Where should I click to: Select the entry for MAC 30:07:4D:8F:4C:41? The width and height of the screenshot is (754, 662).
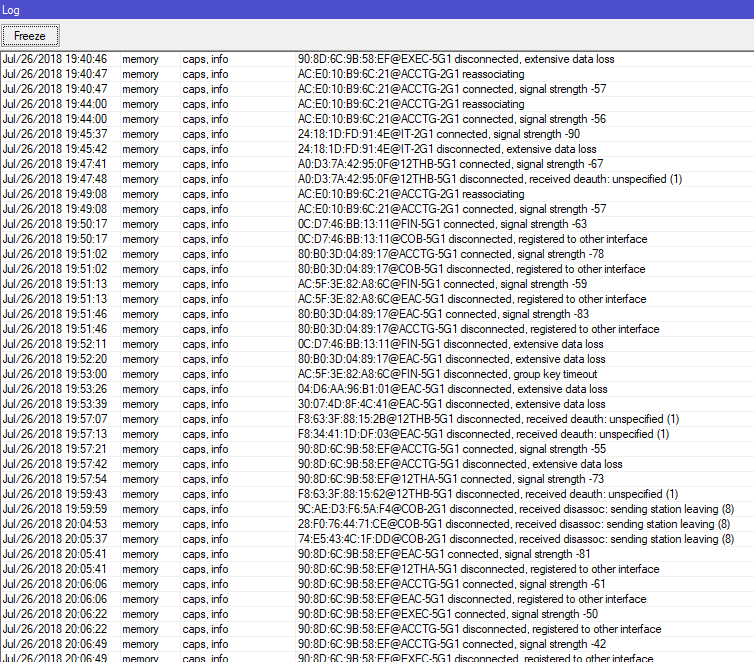[x=452, y=404]
